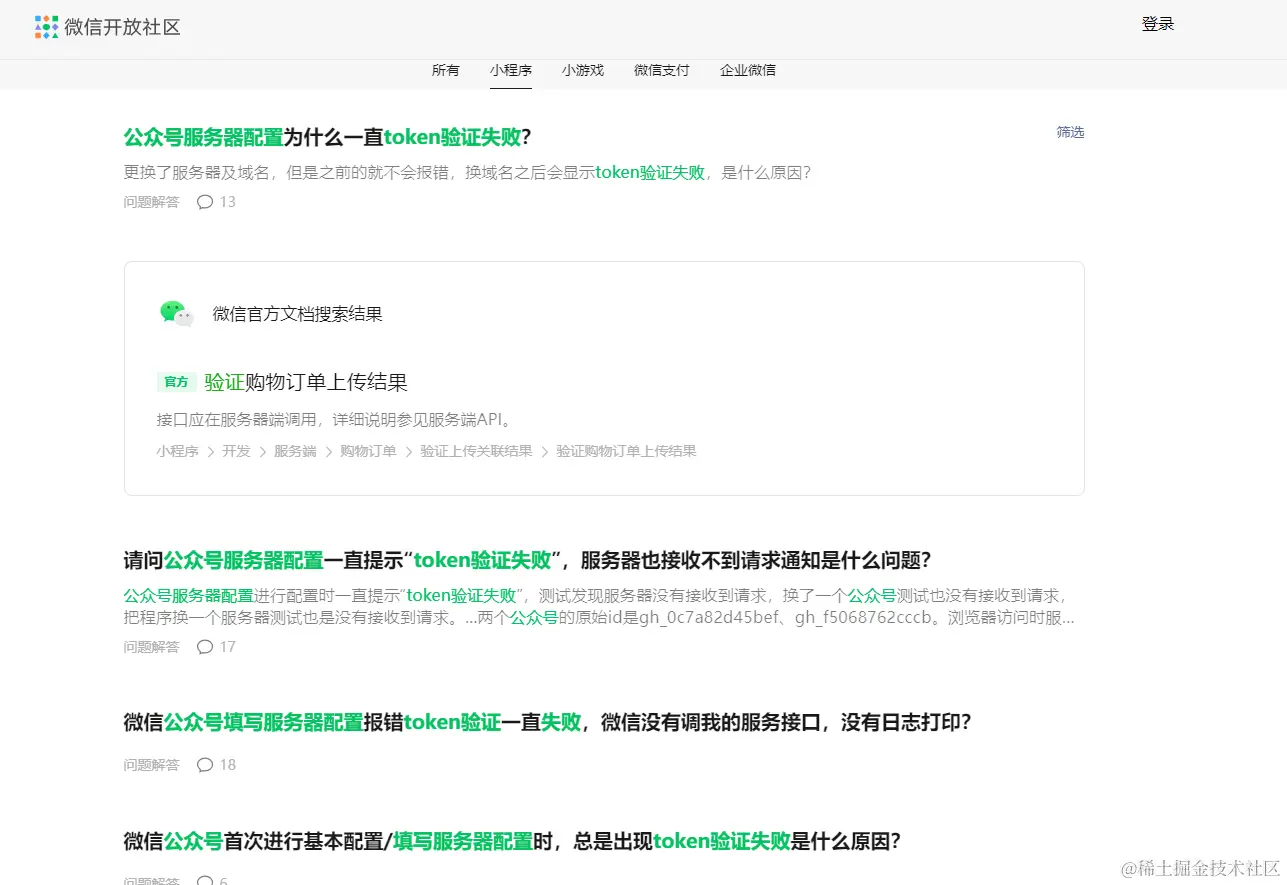Click the 登录 login link
The image size is (1287, 885).
point(1158,25)
